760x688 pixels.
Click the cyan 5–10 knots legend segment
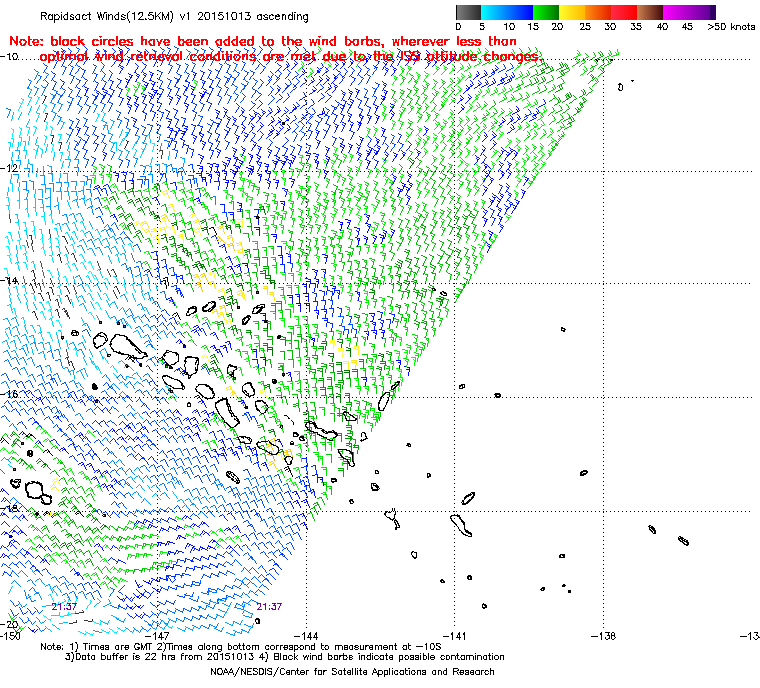[494, 12]
